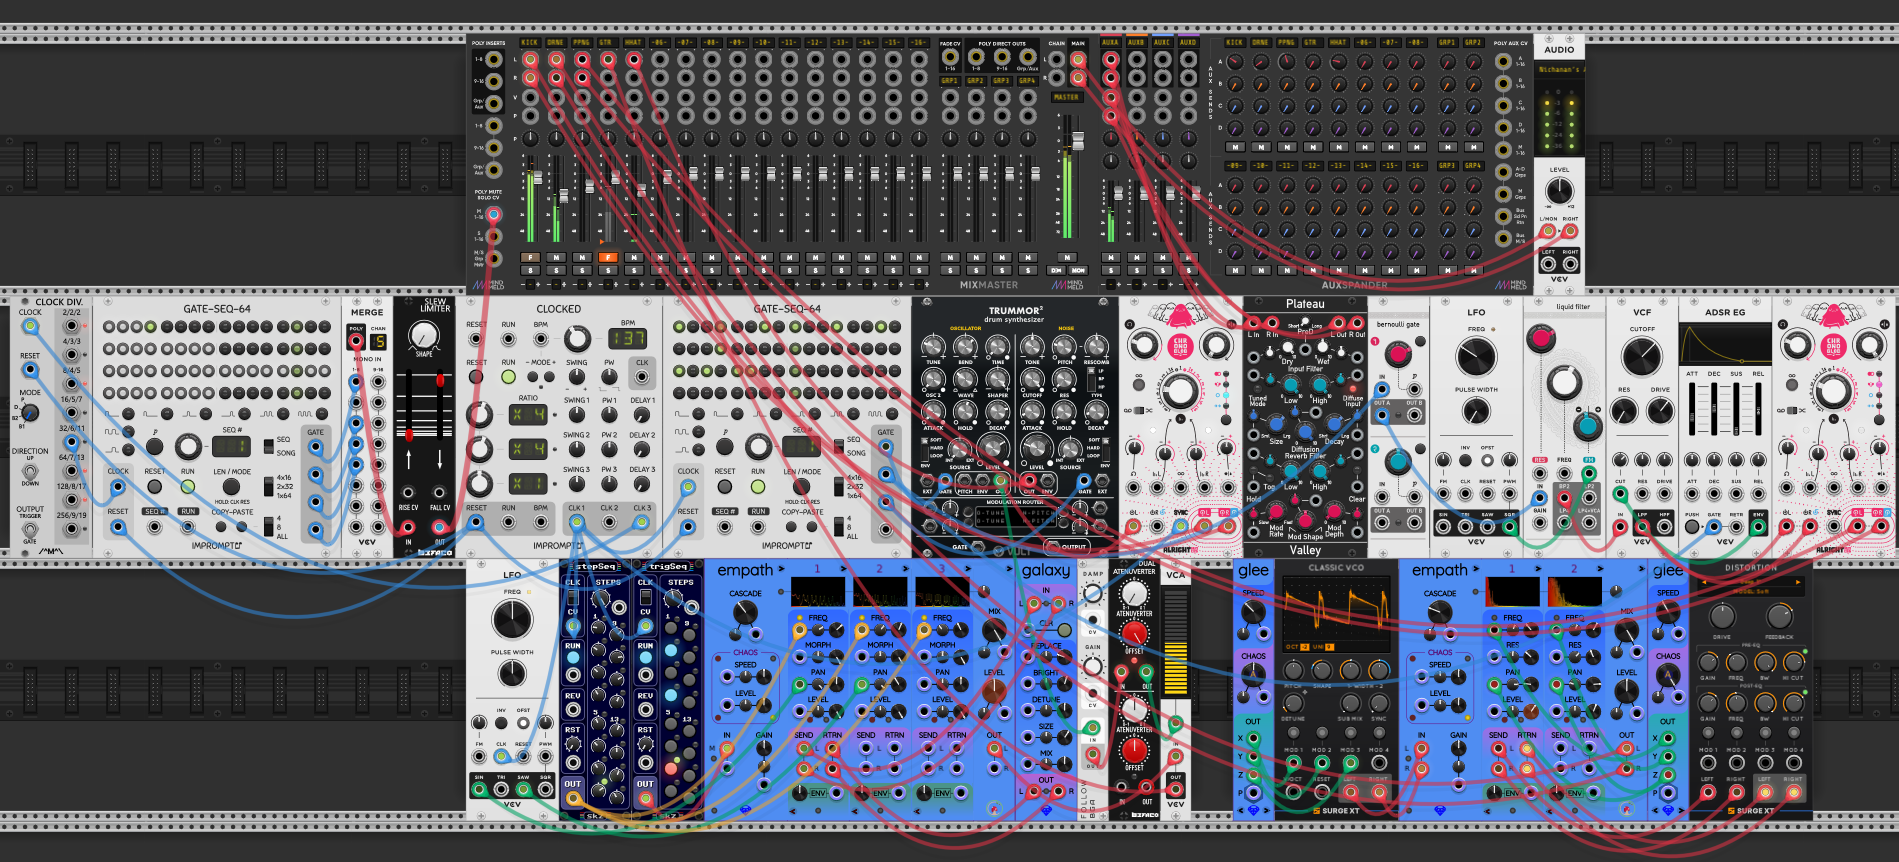This screenshot has height=862, width=1899.
Task: Click the Audio module LEVEL knob
Action: coord(1559,191)
